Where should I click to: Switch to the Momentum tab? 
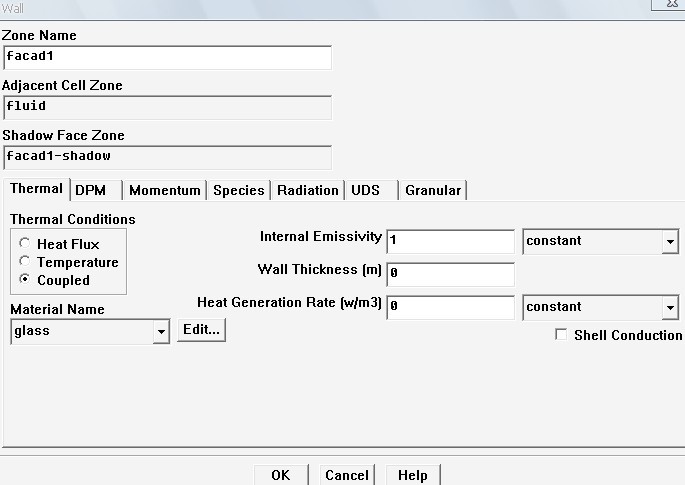click(x=165, y=190)
